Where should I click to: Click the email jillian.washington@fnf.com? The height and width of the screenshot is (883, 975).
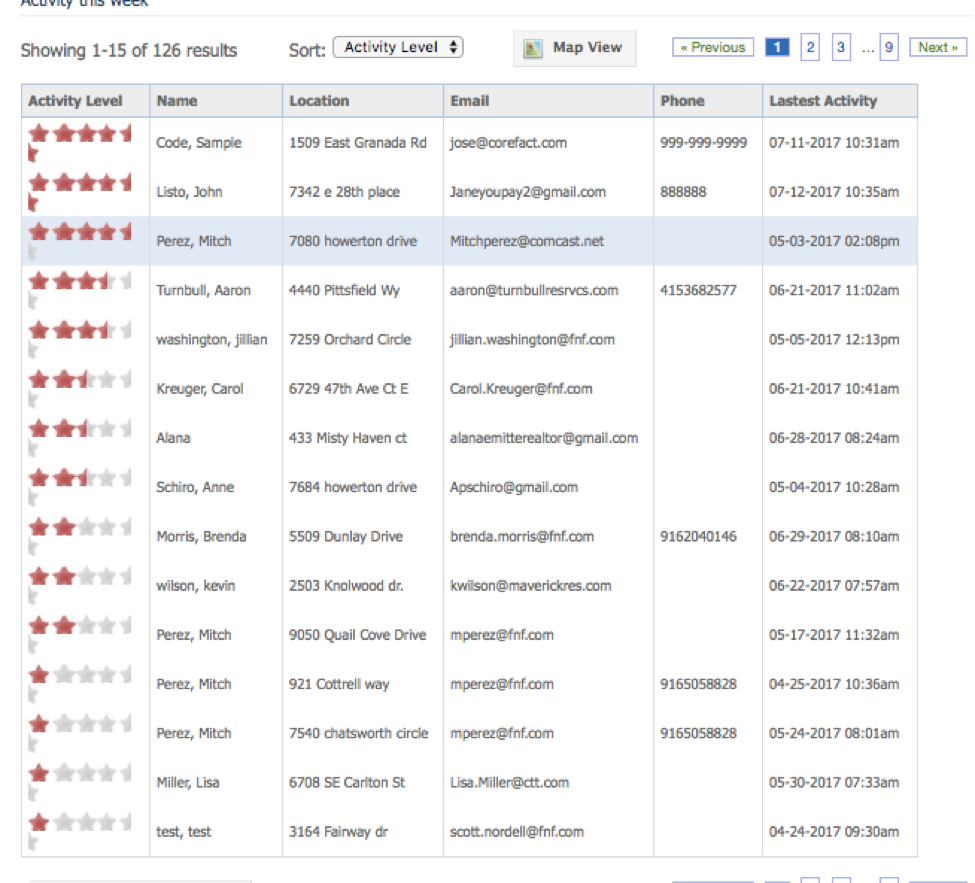[532, 340]
